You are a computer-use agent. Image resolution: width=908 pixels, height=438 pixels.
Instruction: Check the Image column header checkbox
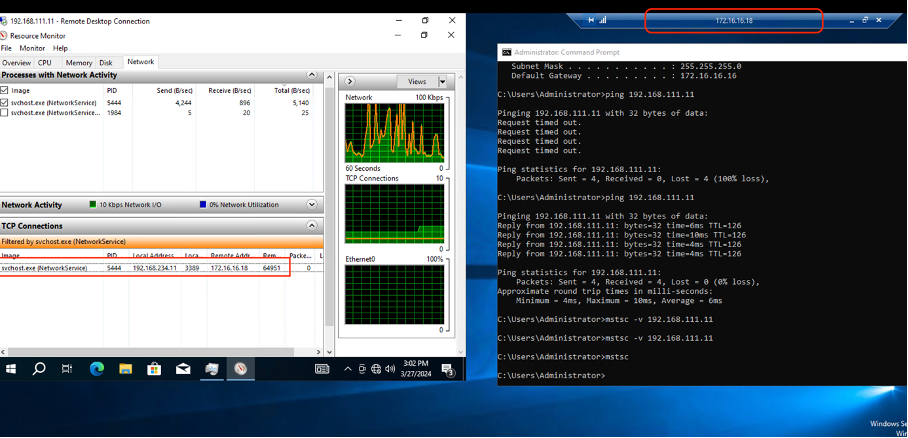pyautogui.click(x=5, y=89)
